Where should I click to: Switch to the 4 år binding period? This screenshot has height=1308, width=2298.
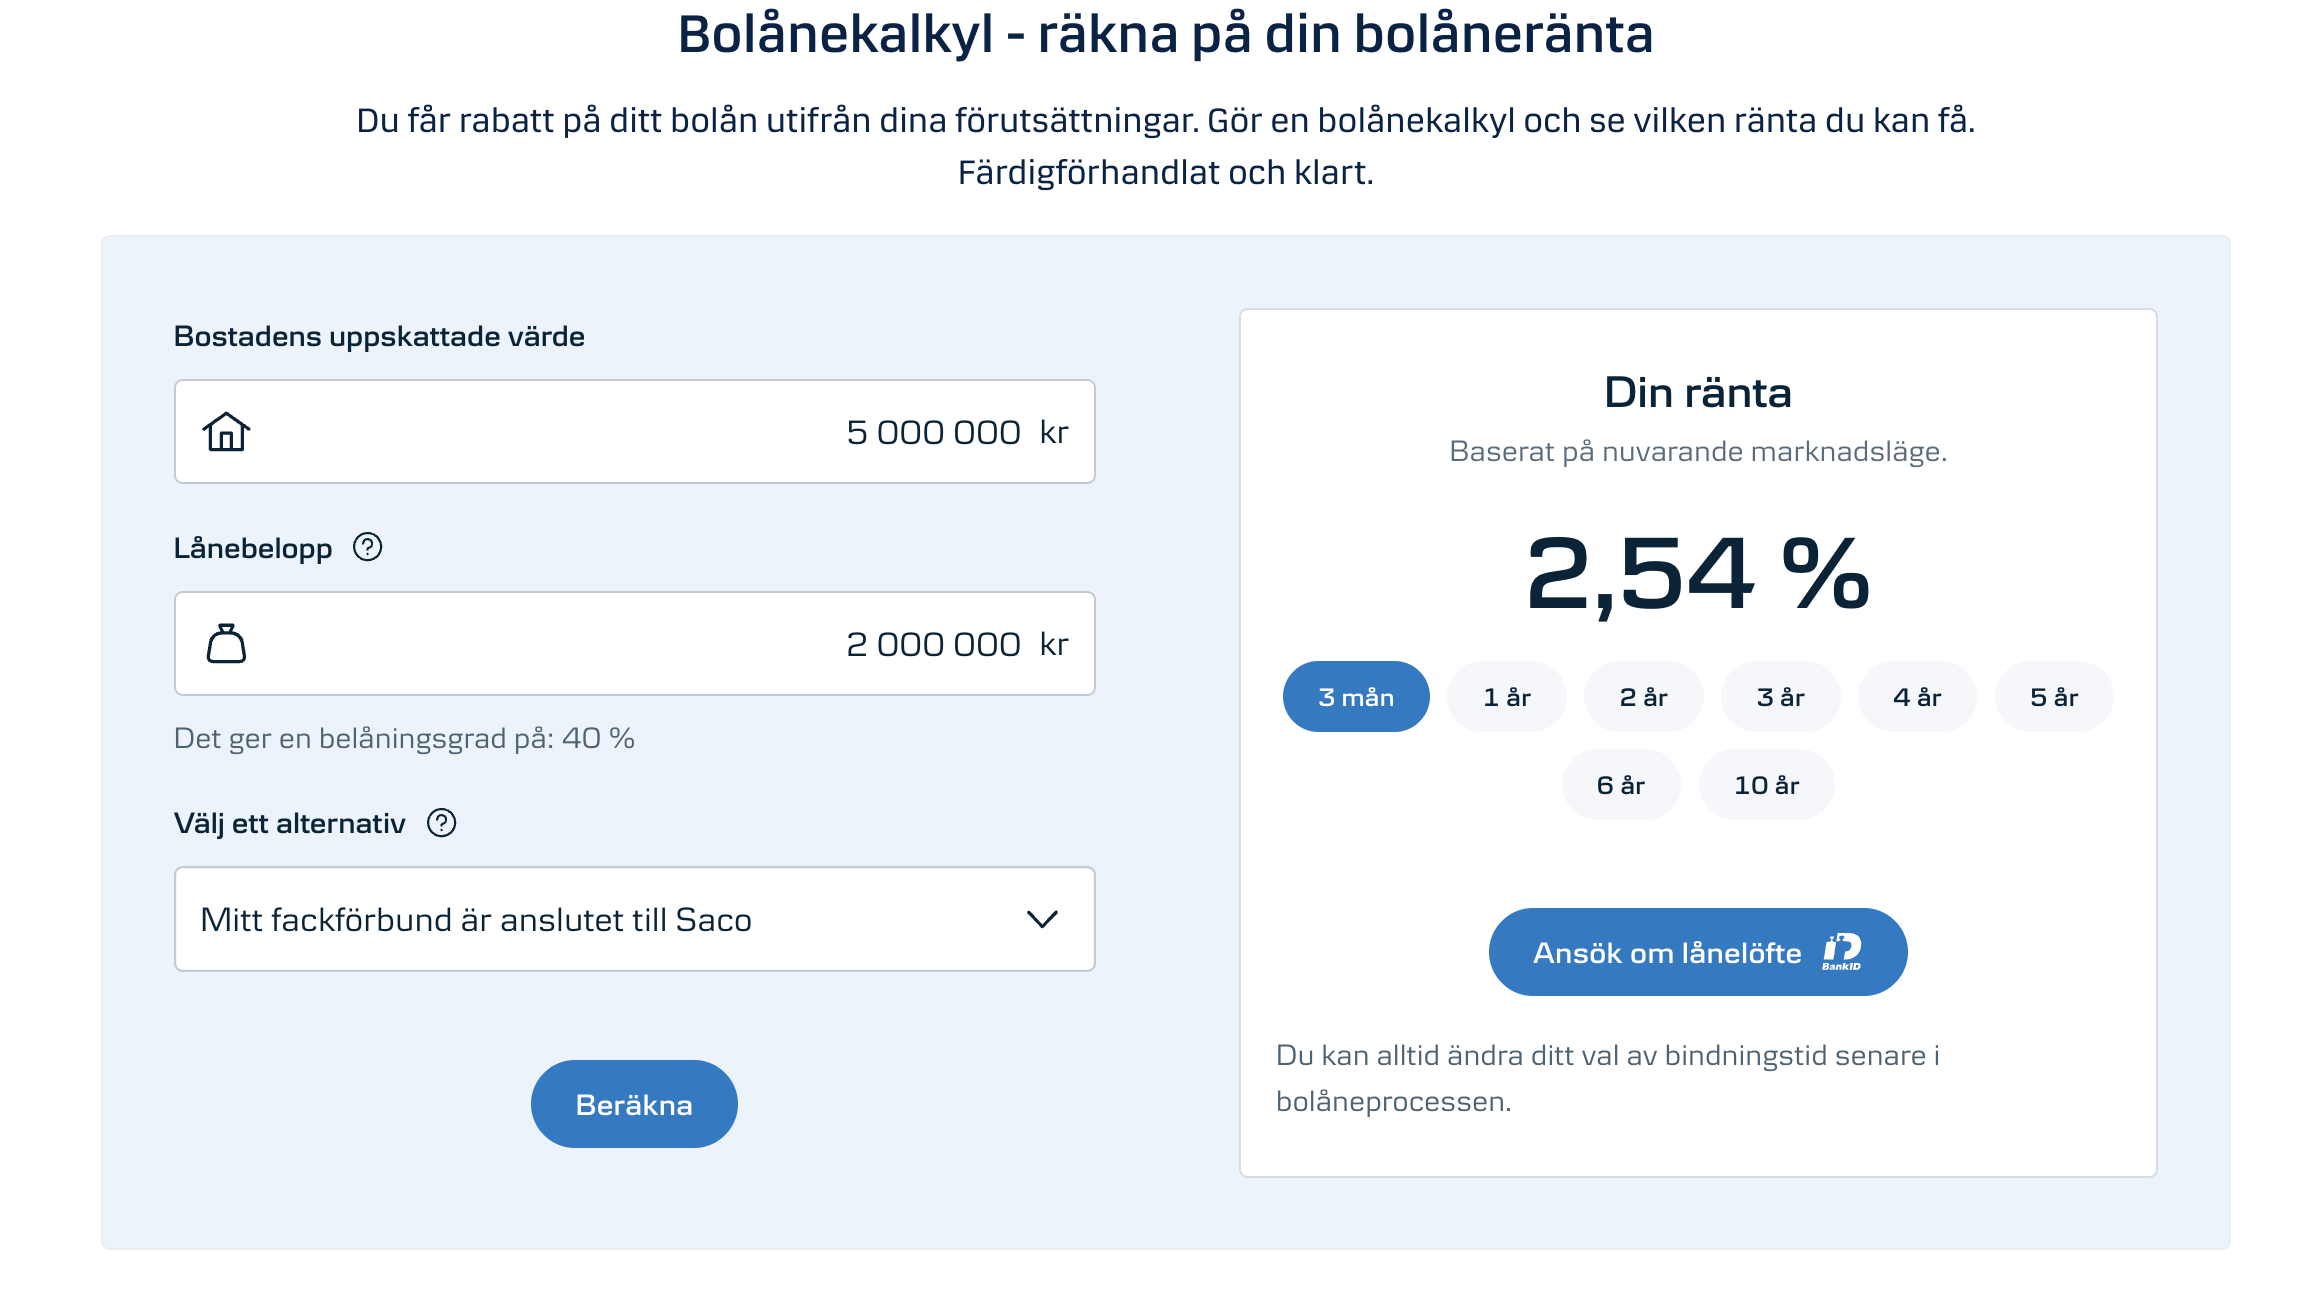[x=1916, y=697]
